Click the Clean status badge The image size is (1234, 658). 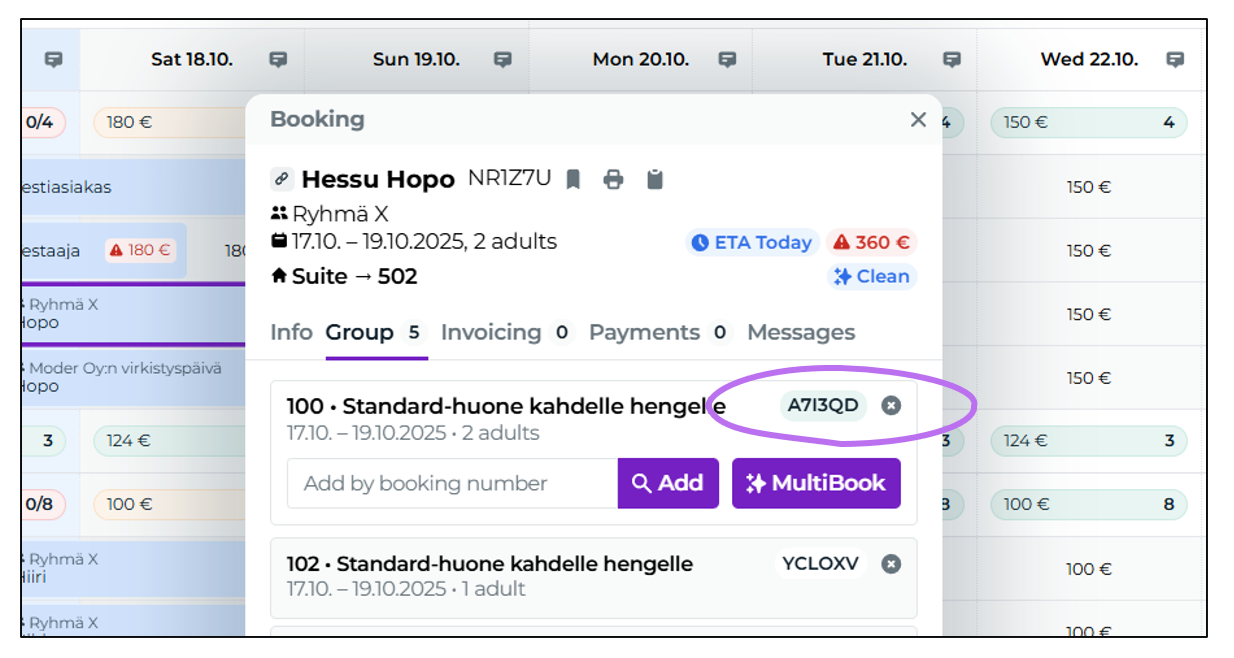(x=873, y=277)
